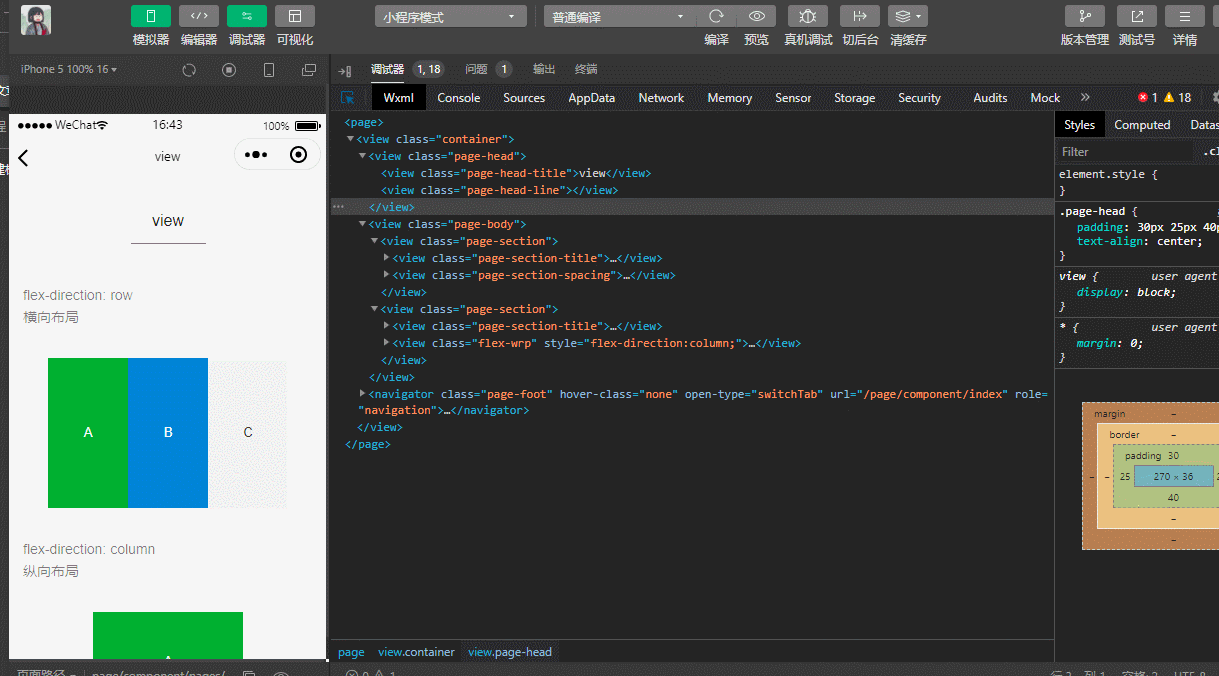Open the iPhone 5 100% 16 device dropdown

(69, 70)
